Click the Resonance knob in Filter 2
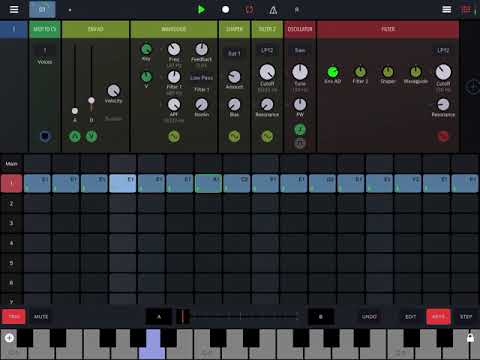The image size is (480, 360). coord(267,105)
